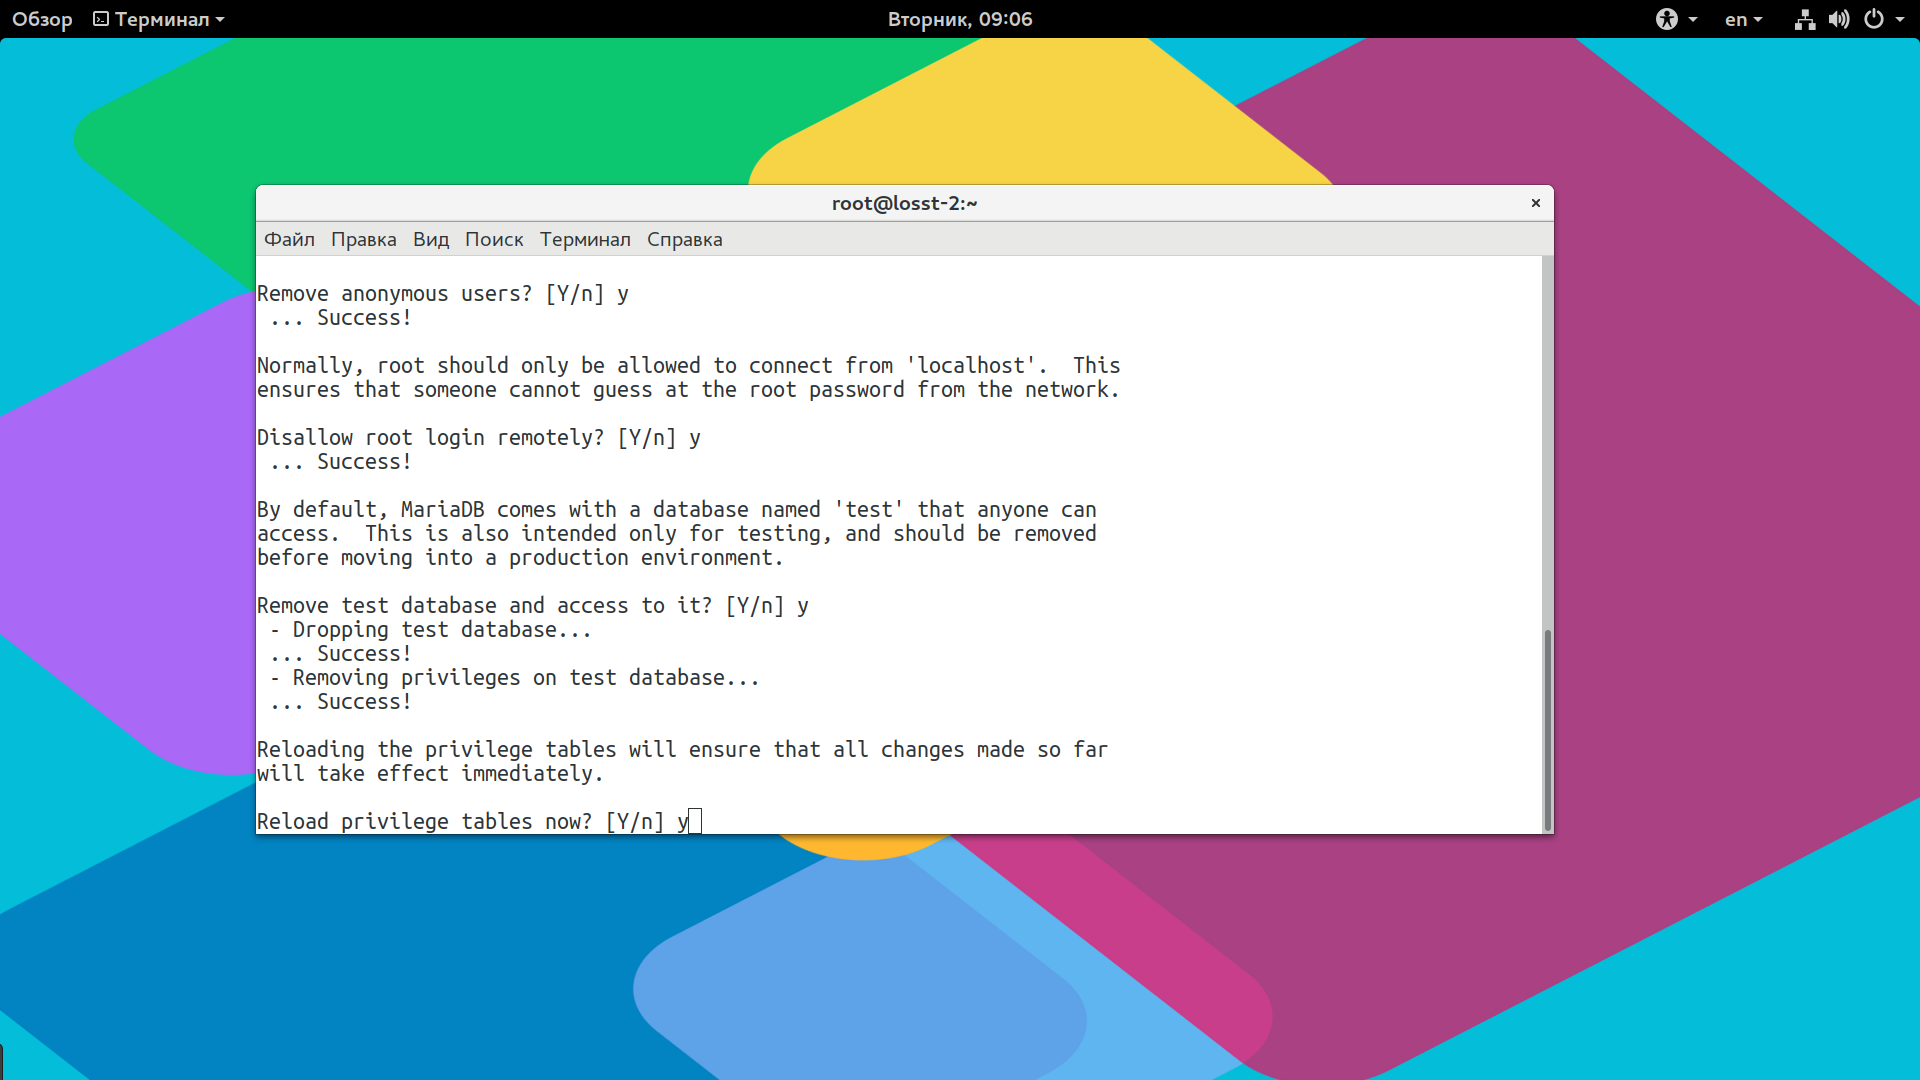Click the 'ensures that someone cannot guess' line
Image resolution: width=1920 pixels, height=1080 pixels.
[689, 389]
